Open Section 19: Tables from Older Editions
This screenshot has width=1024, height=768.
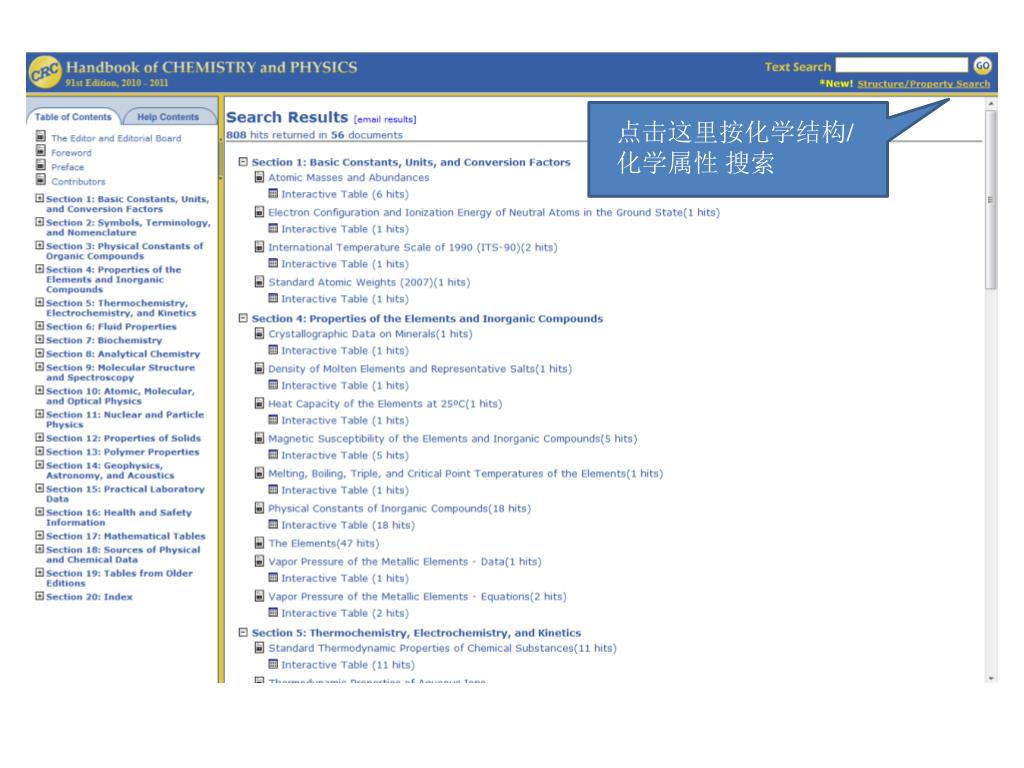[x=120, y=578]
